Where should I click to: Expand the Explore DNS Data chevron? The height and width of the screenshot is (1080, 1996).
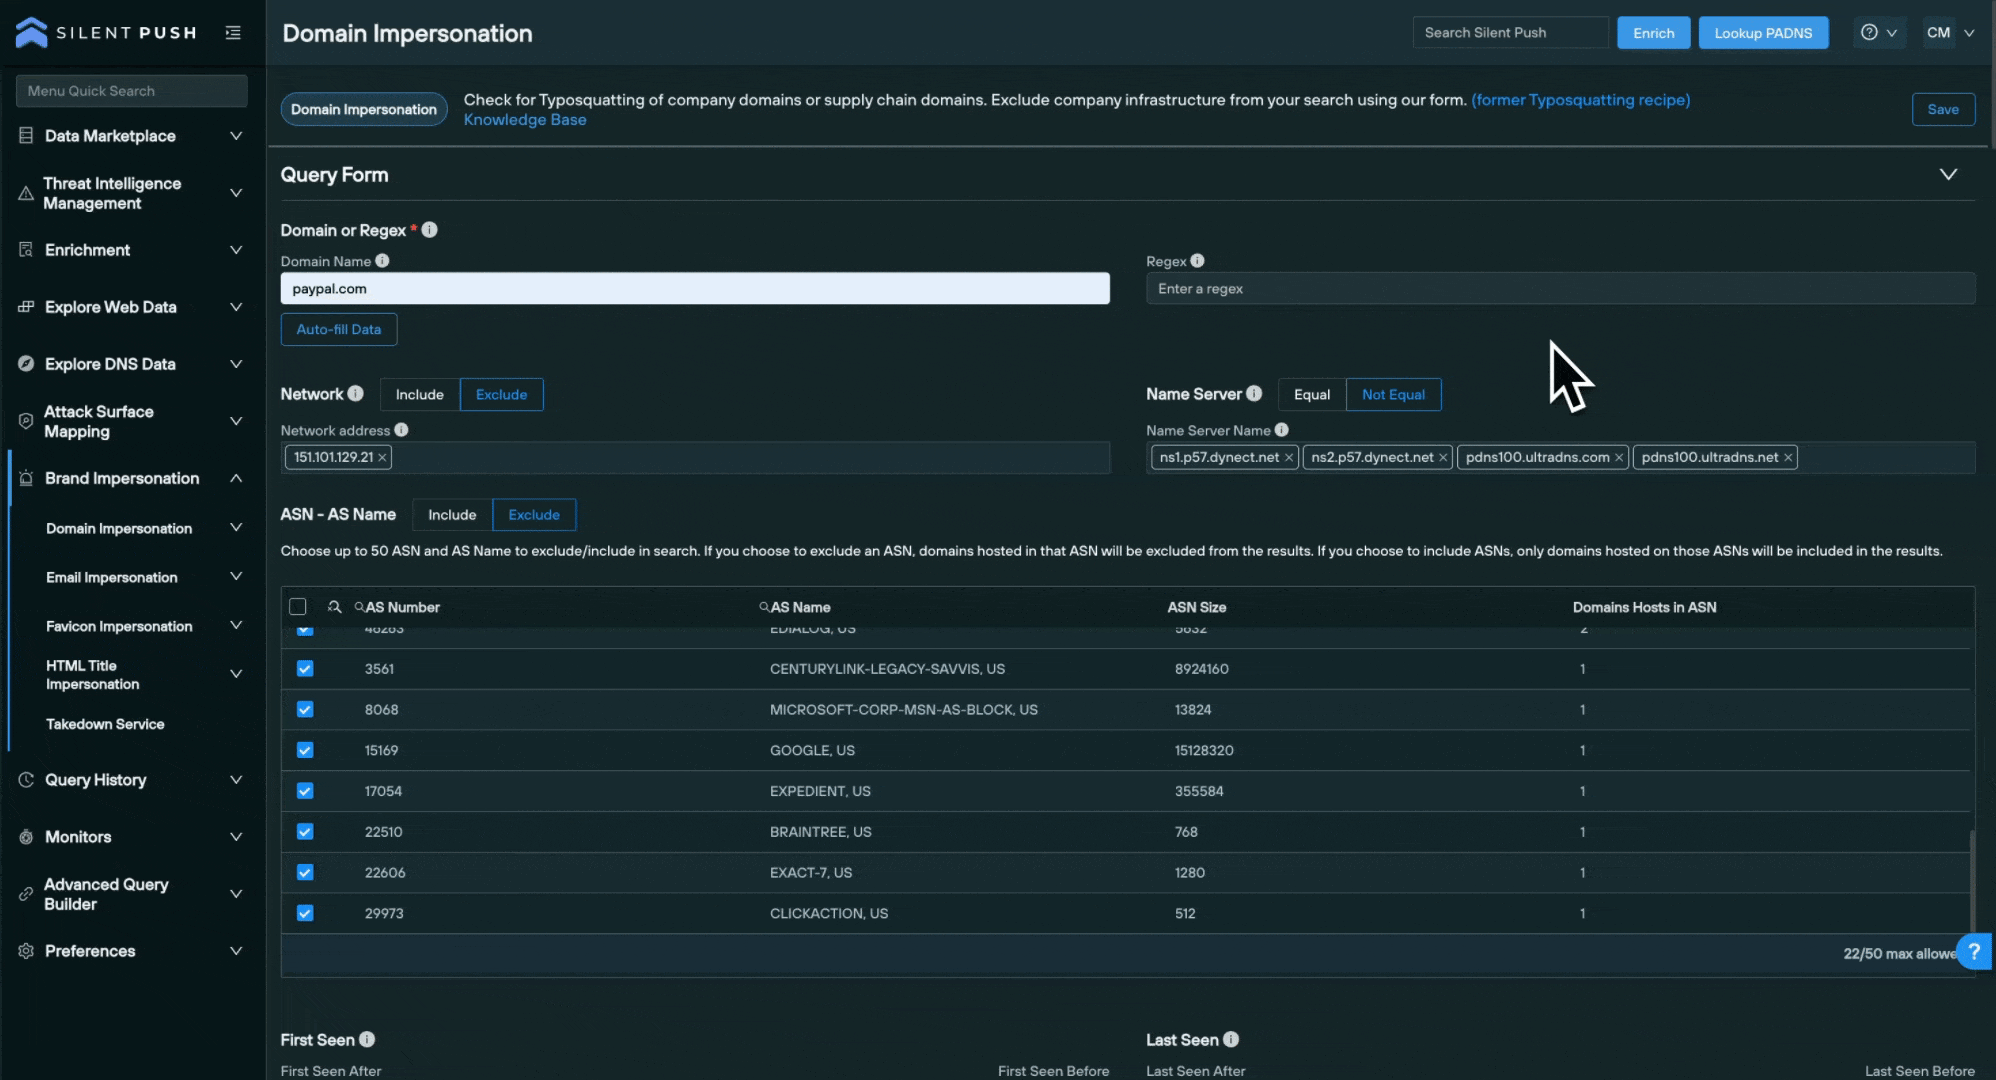[236, 364]
